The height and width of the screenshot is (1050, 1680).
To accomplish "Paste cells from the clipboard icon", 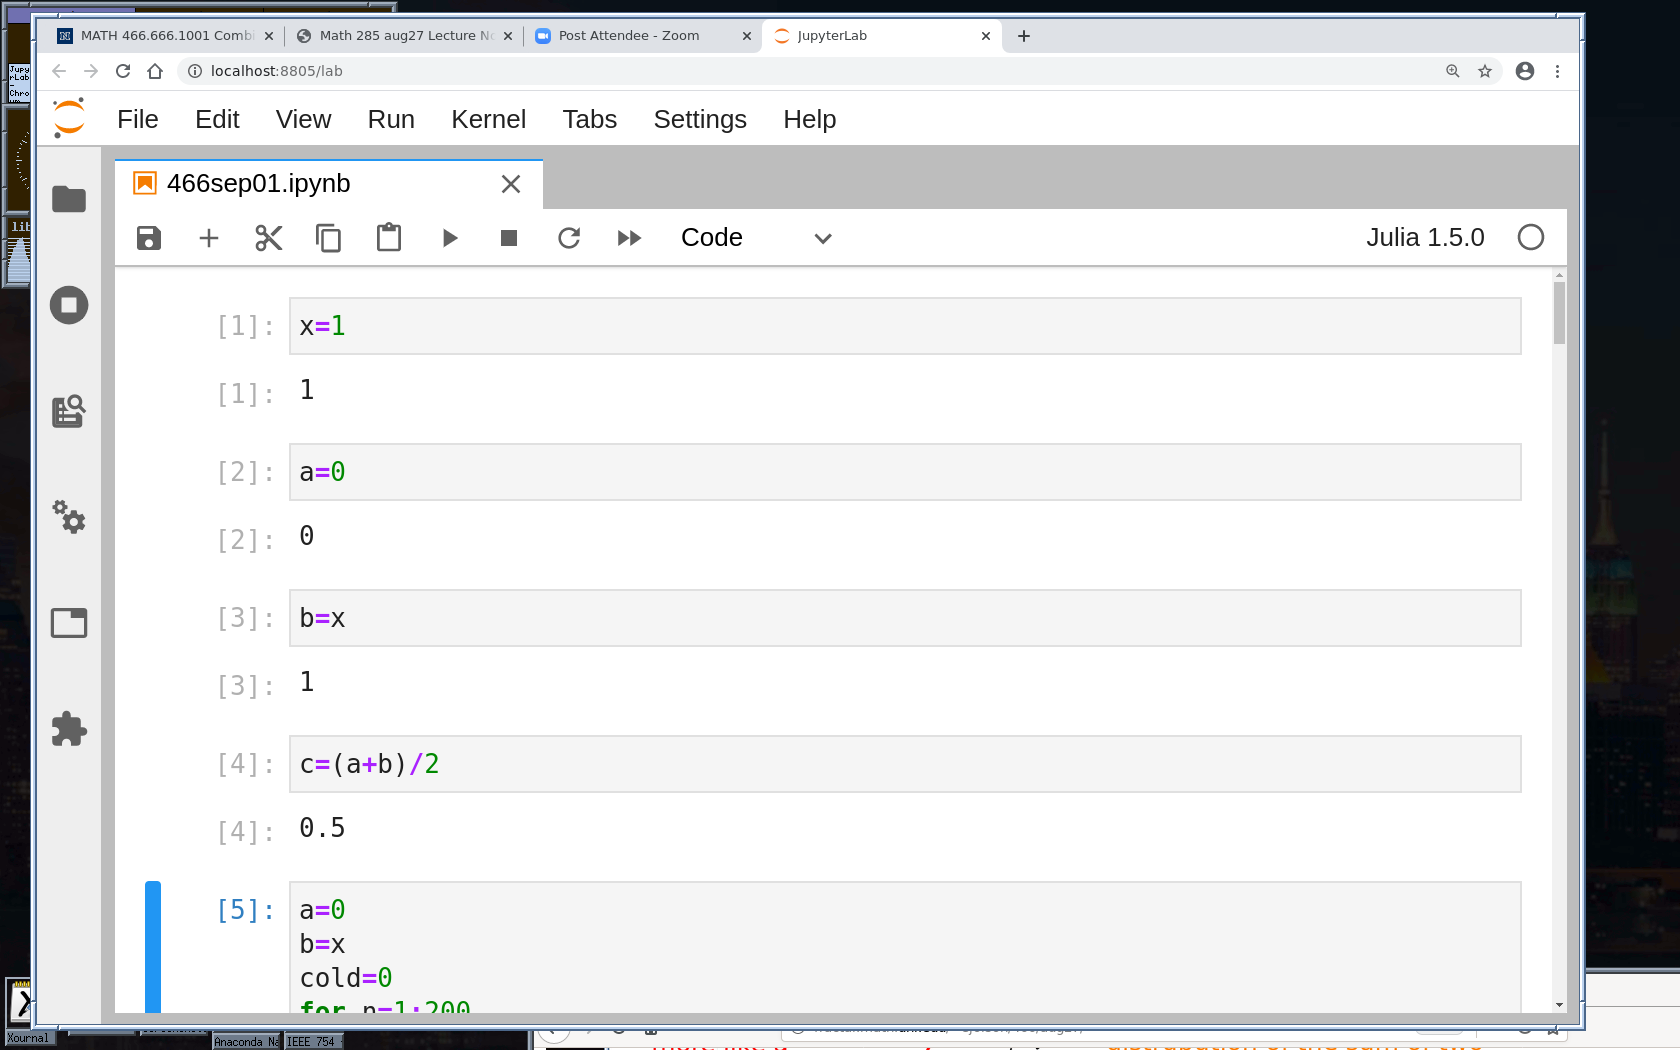I will (x=389, y=238).
